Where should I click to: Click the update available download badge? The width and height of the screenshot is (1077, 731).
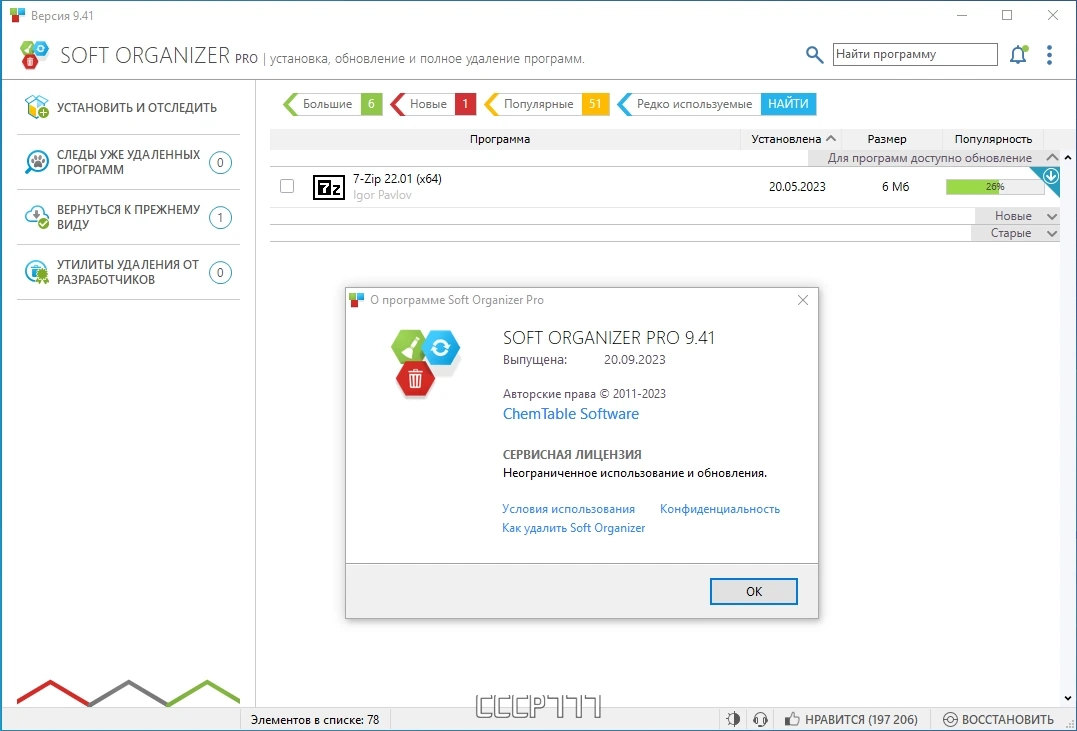click(x=1051, y=177)
